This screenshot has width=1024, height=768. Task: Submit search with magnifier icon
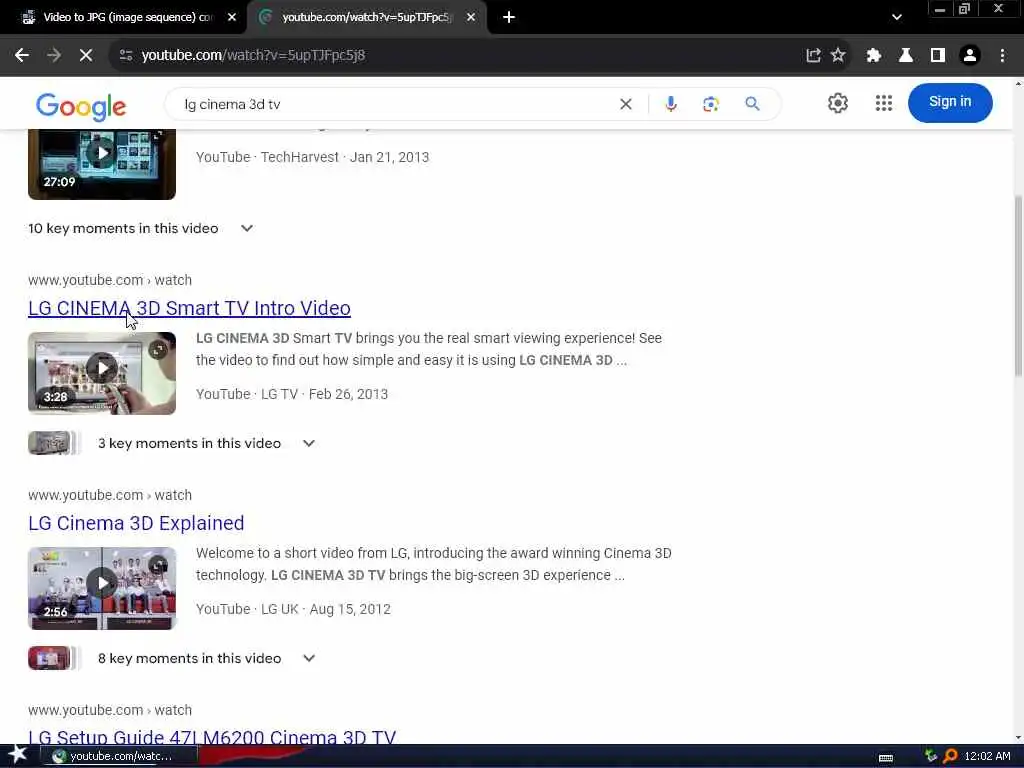(752, 104)
